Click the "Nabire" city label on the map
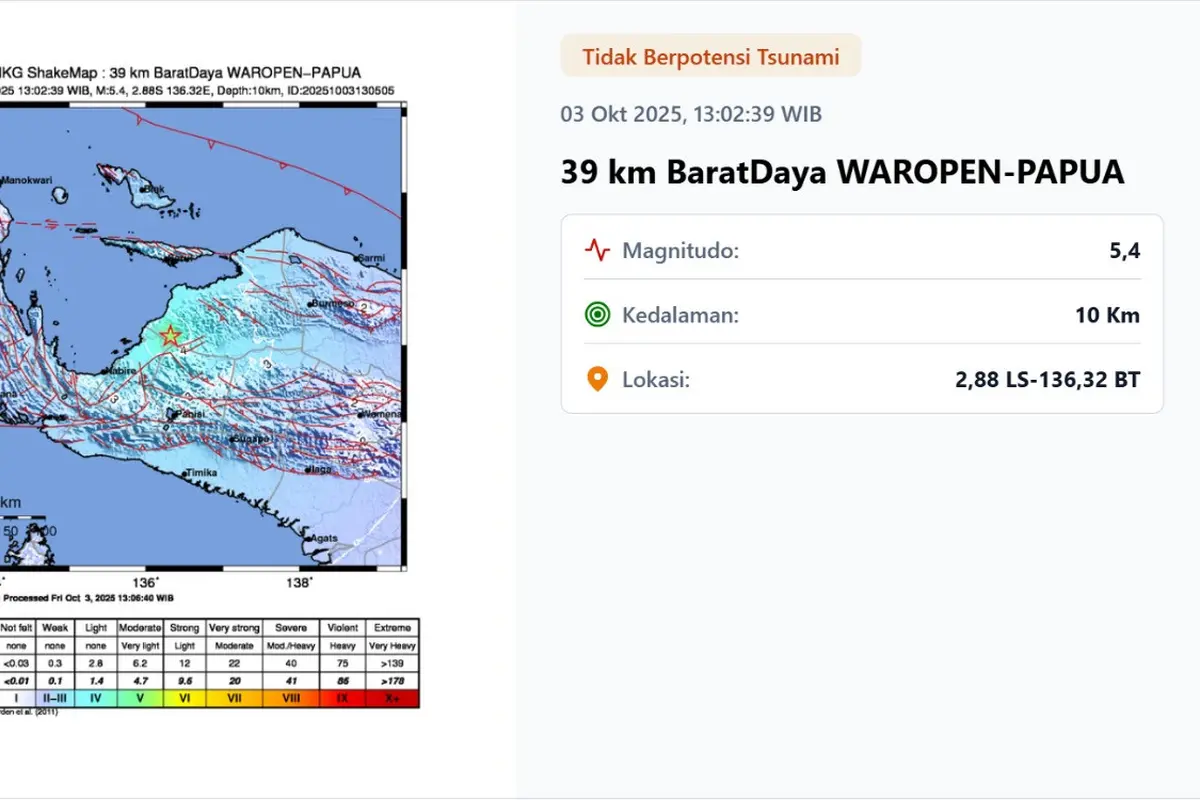Image resolution: width=1200 pixels, height=800 pixels. pyautogui.click(x=122, y=370)
